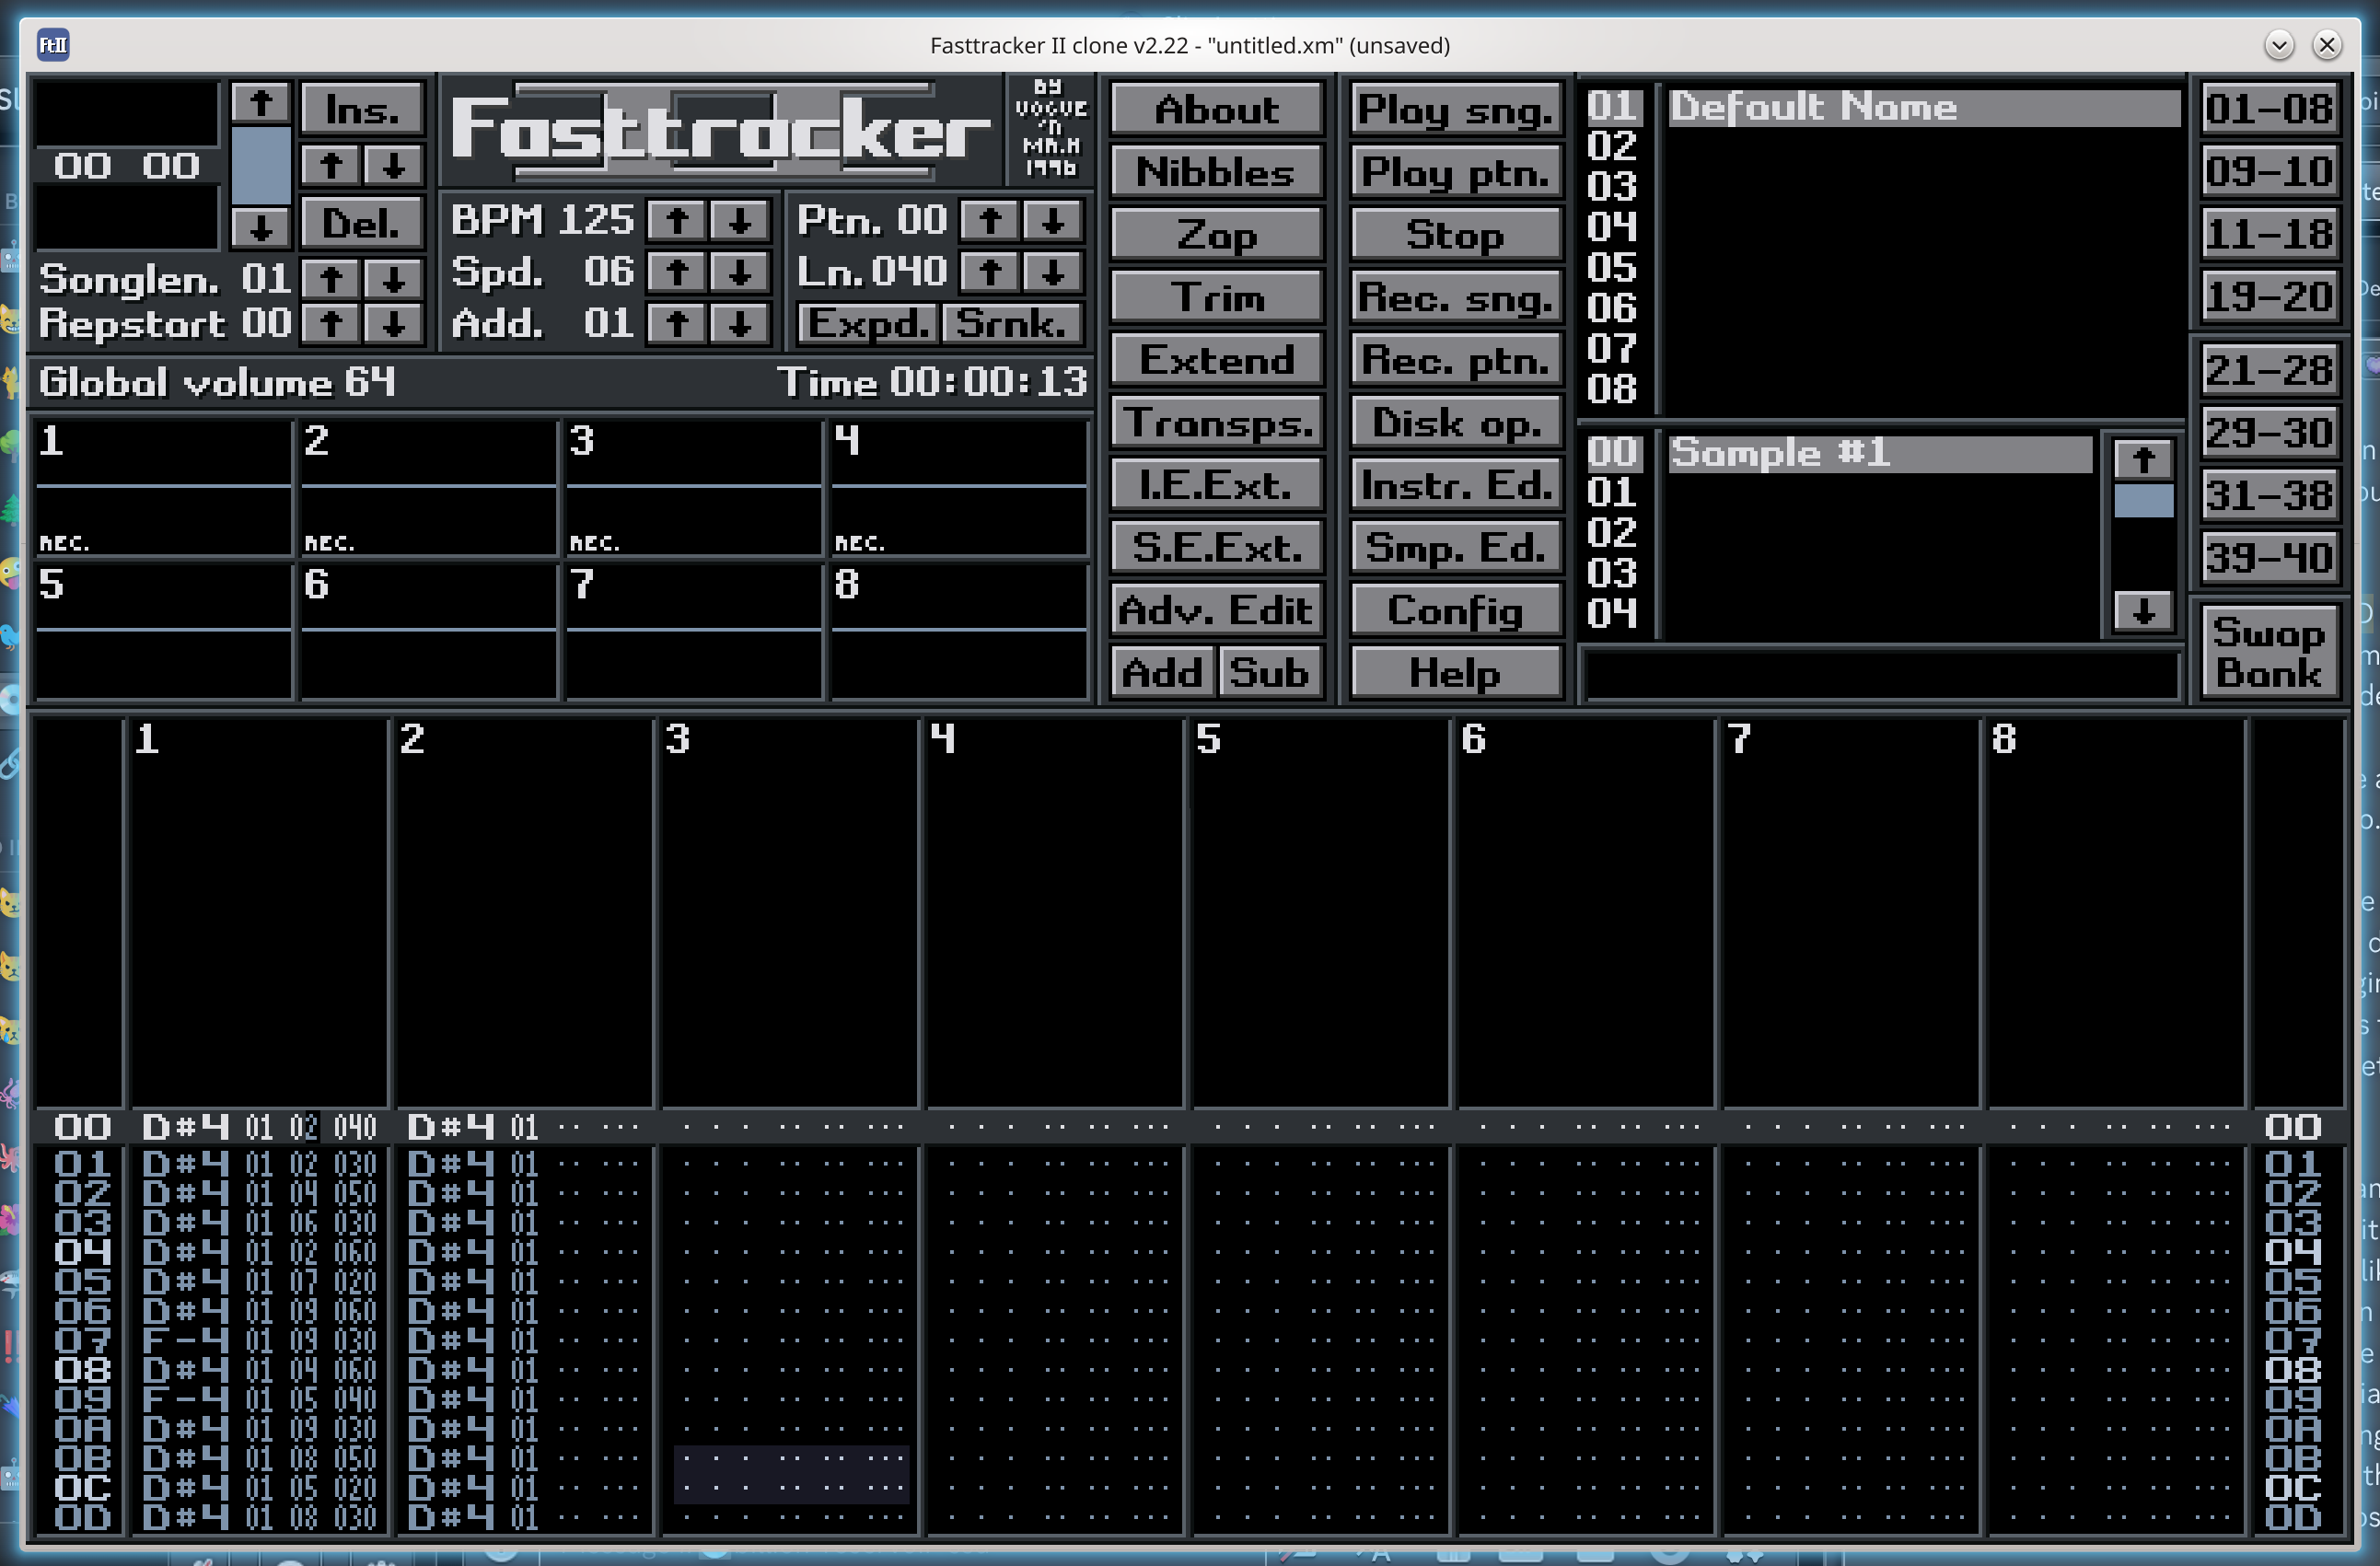The width and height of the screenshot is (2380, 1566).
Task: Decrease Songlen. with its down arrow
Action: tap(393, 279)
